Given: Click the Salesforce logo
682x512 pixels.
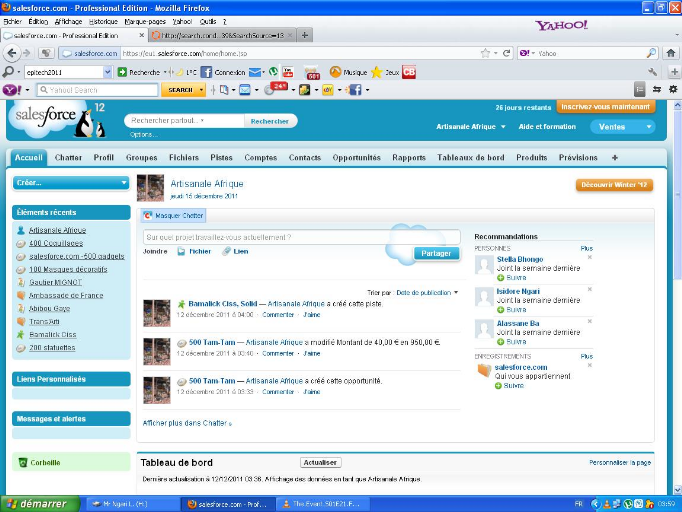Looking at the screenshot, I should point(55,120).
